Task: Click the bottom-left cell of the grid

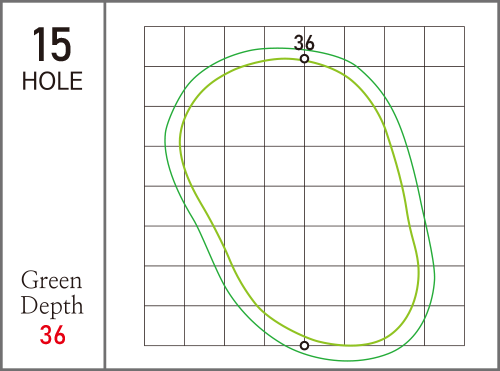Action: tap(164, 325)
